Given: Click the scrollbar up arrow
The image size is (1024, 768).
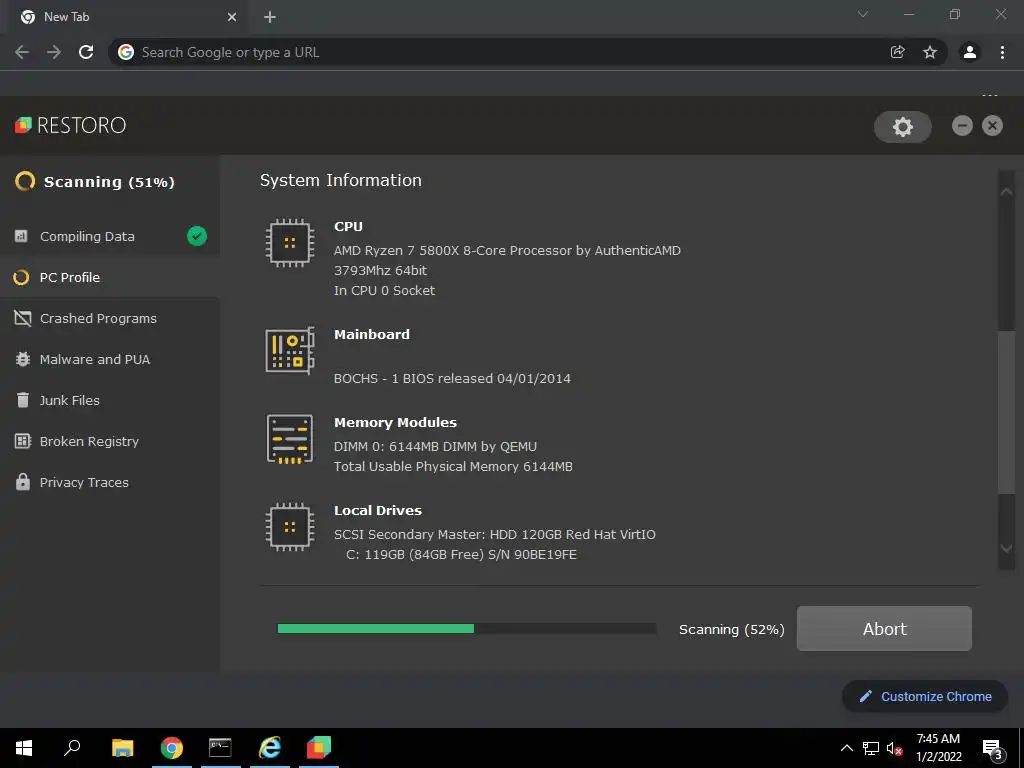Looking at the screenshot, I should pos(1006,191).
